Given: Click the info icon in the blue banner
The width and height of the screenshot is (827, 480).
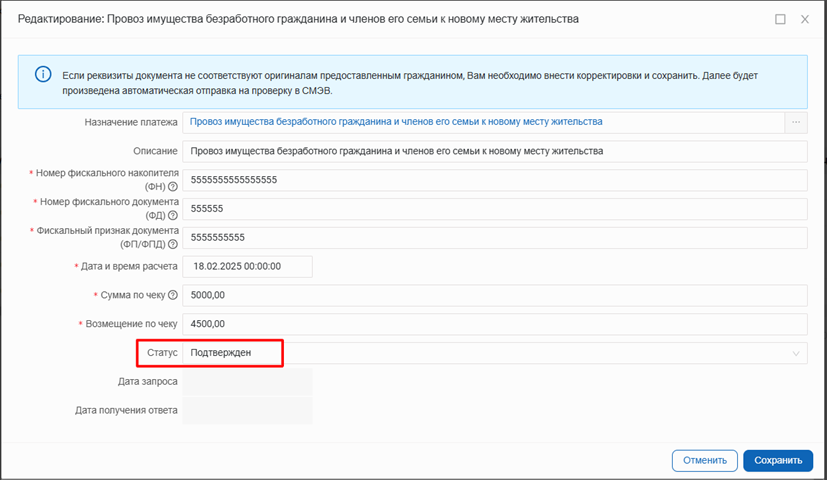Looking at the screenshot, I should tap(43, 75).
